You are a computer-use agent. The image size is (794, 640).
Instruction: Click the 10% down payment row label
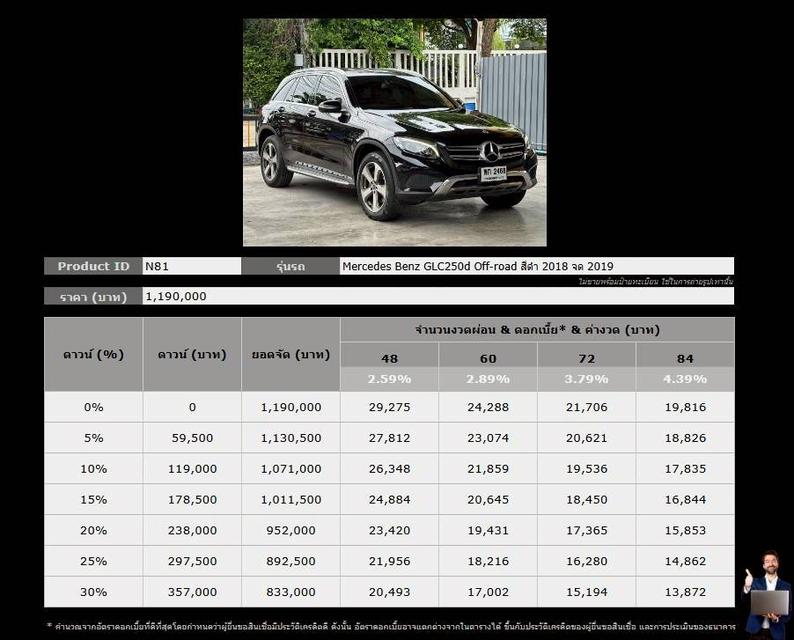click(x=93, y=469)
